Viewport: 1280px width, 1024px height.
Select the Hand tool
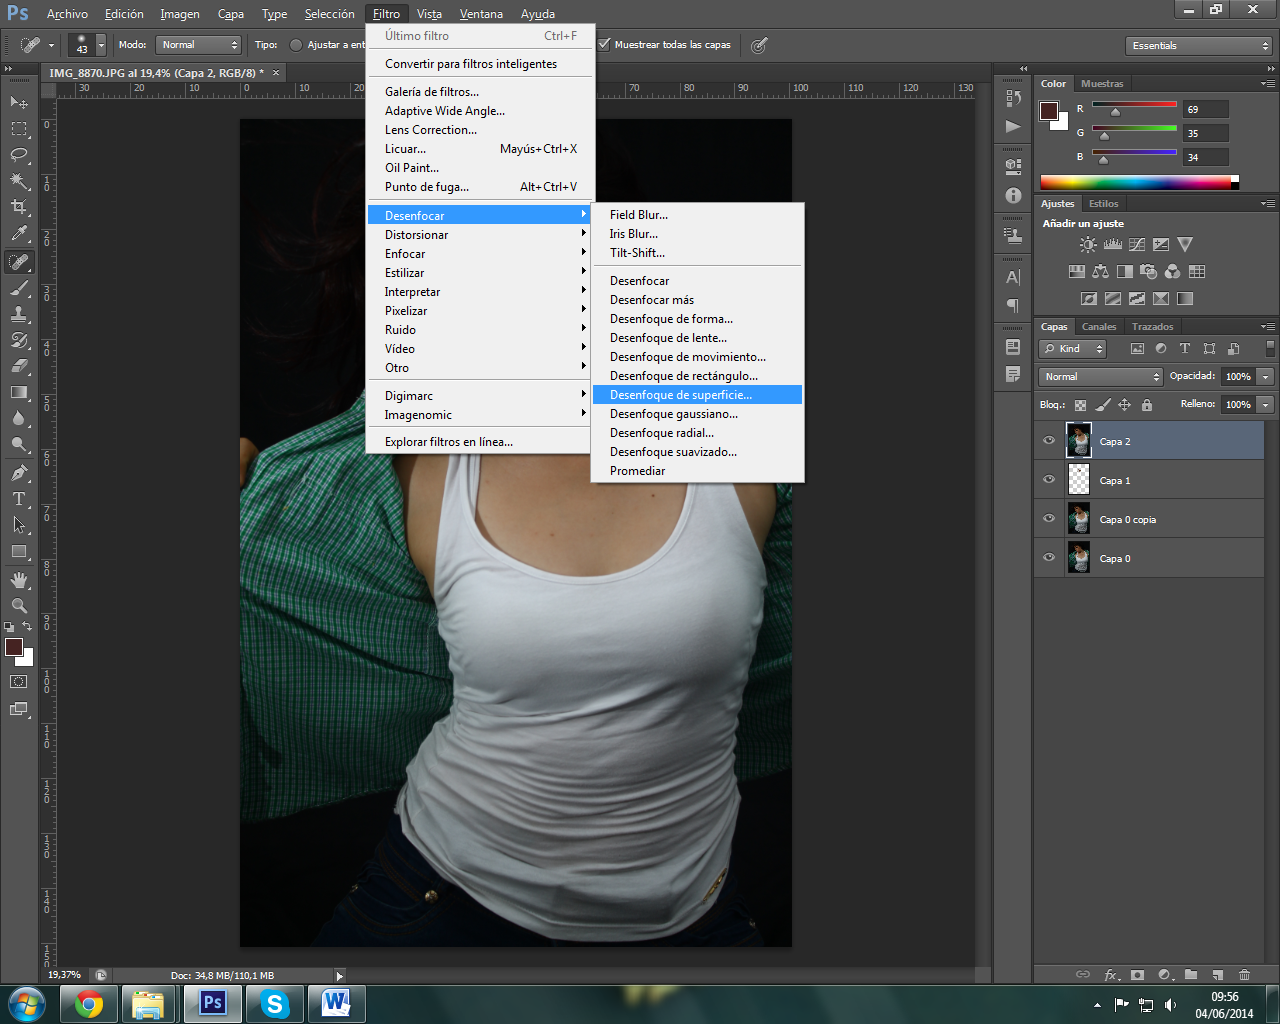[20, 578]
